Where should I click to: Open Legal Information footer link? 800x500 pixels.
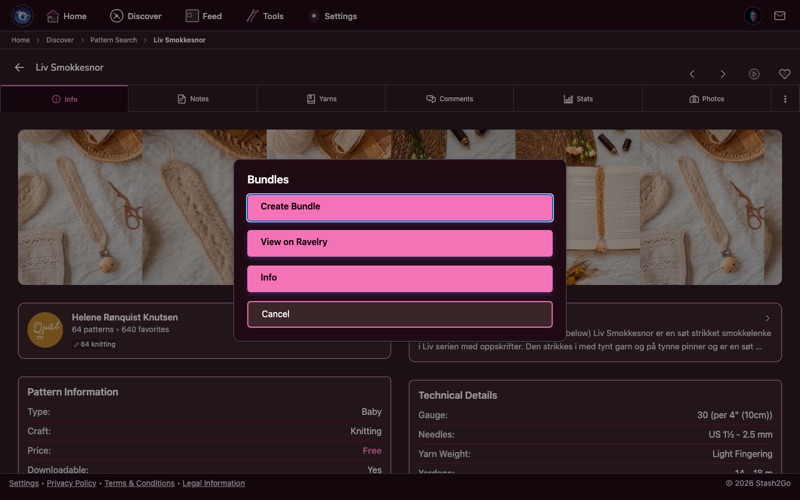213,483
